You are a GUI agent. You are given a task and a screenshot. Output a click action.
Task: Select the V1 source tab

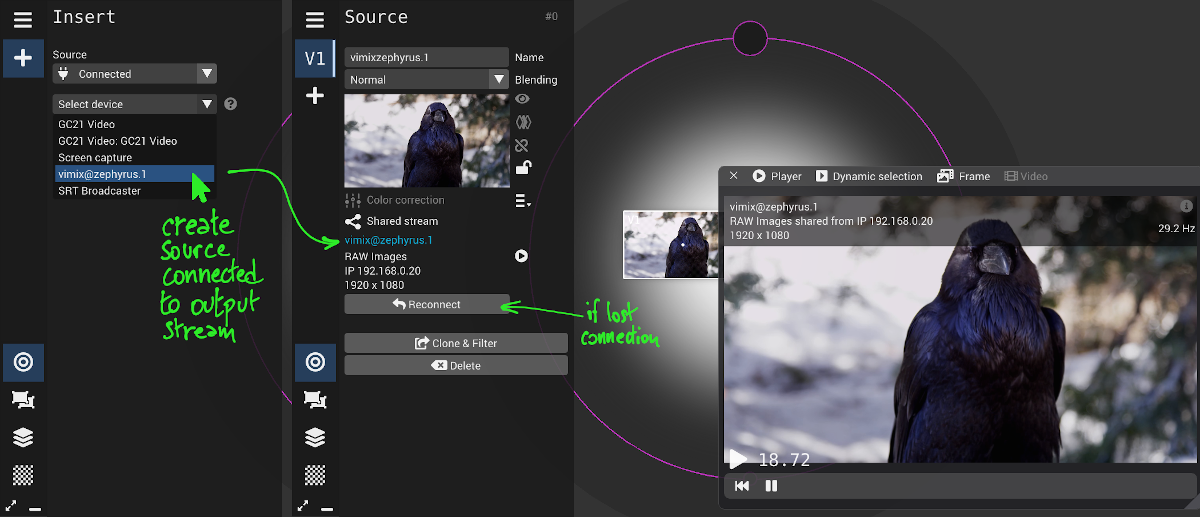click(315, 59)
